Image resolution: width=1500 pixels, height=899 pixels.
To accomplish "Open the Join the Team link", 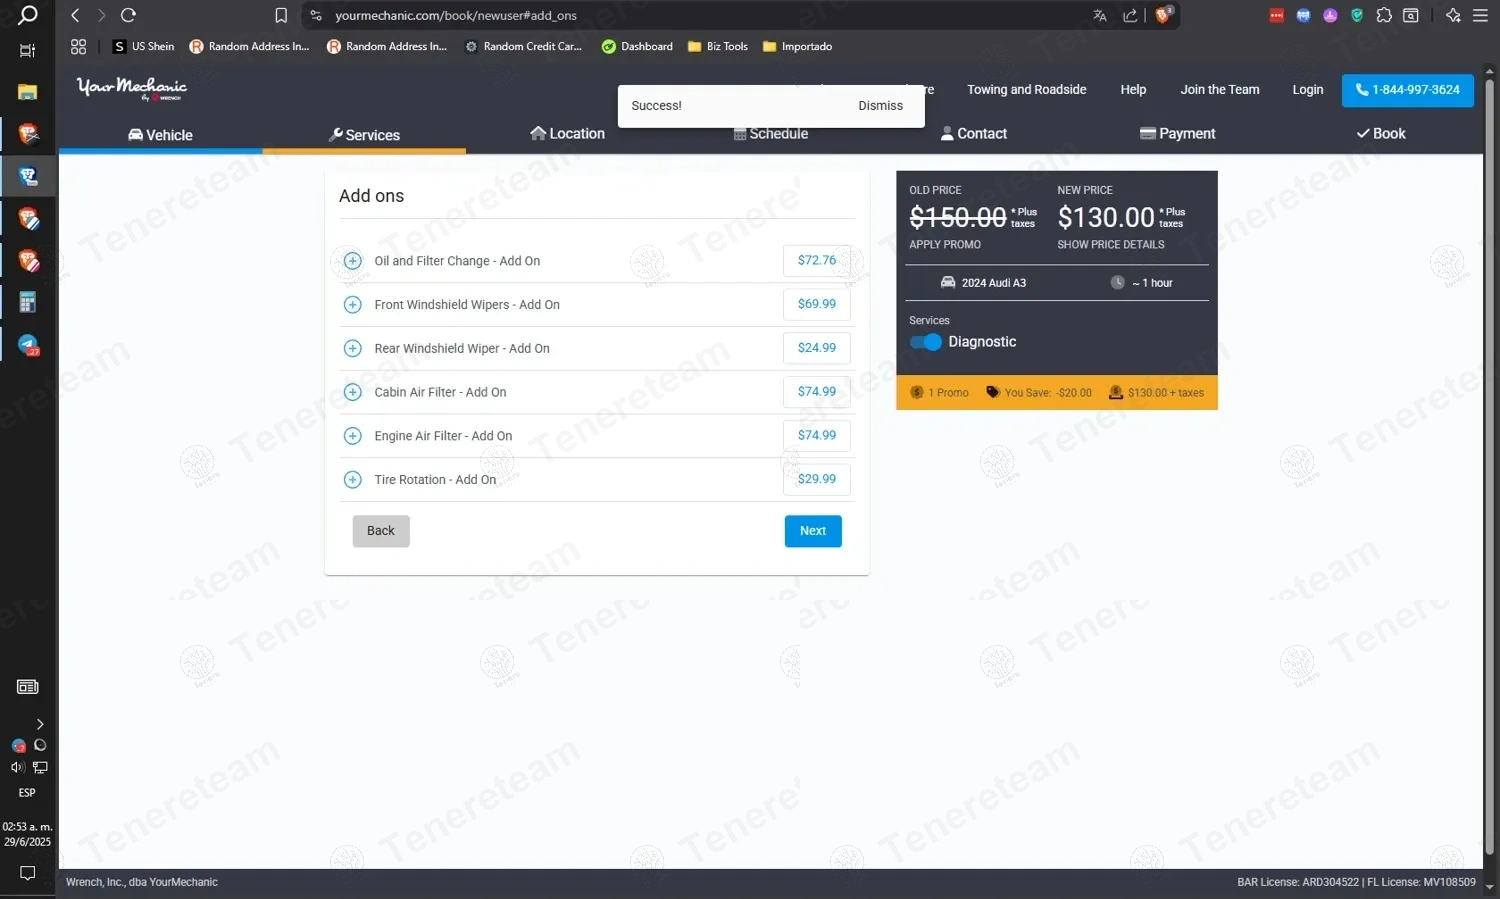I will coord(1220,90).
